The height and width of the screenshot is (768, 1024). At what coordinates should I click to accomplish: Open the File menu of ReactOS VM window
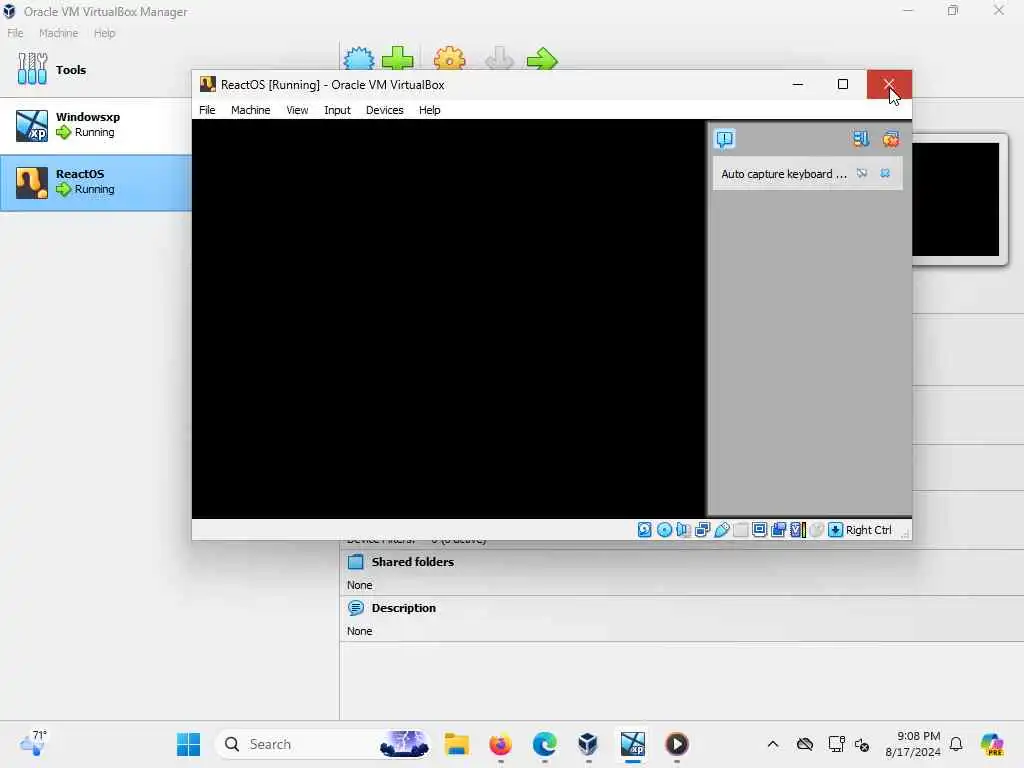point(207,110)
